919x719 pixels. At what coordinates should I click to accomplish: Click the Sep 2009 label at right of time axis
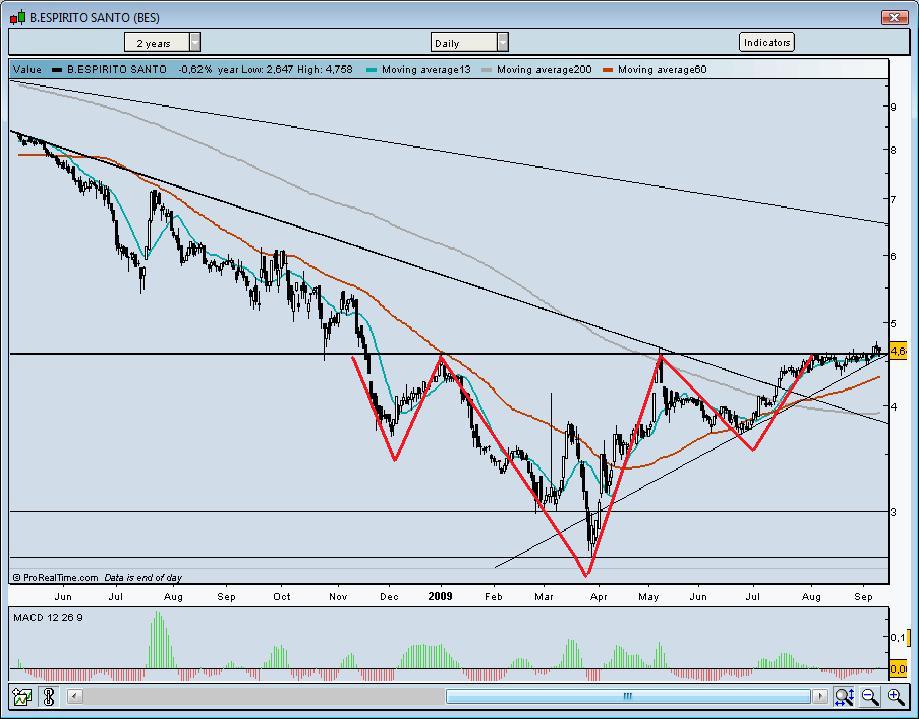[863, 597]
